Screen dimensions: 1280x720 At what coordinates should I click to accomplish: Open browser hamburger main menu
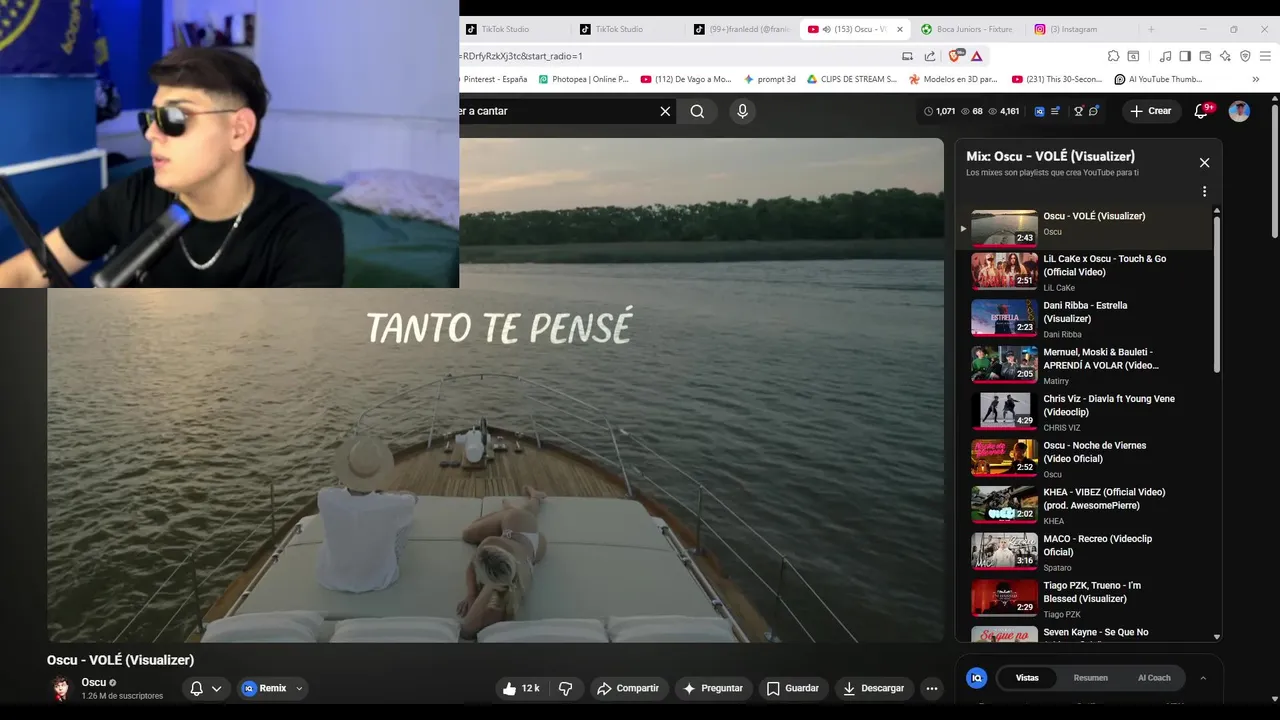pos(1266,56)
